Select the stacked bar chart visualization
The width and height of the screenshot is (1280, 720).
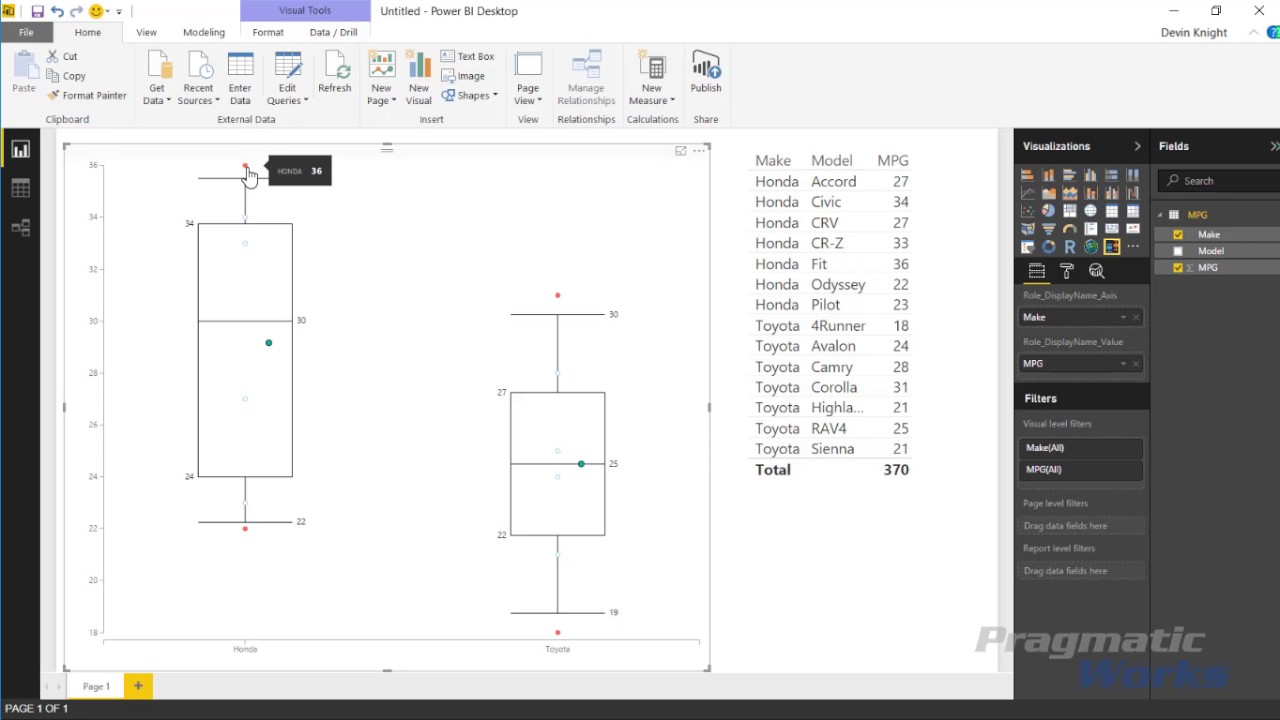pos(1027,175)
